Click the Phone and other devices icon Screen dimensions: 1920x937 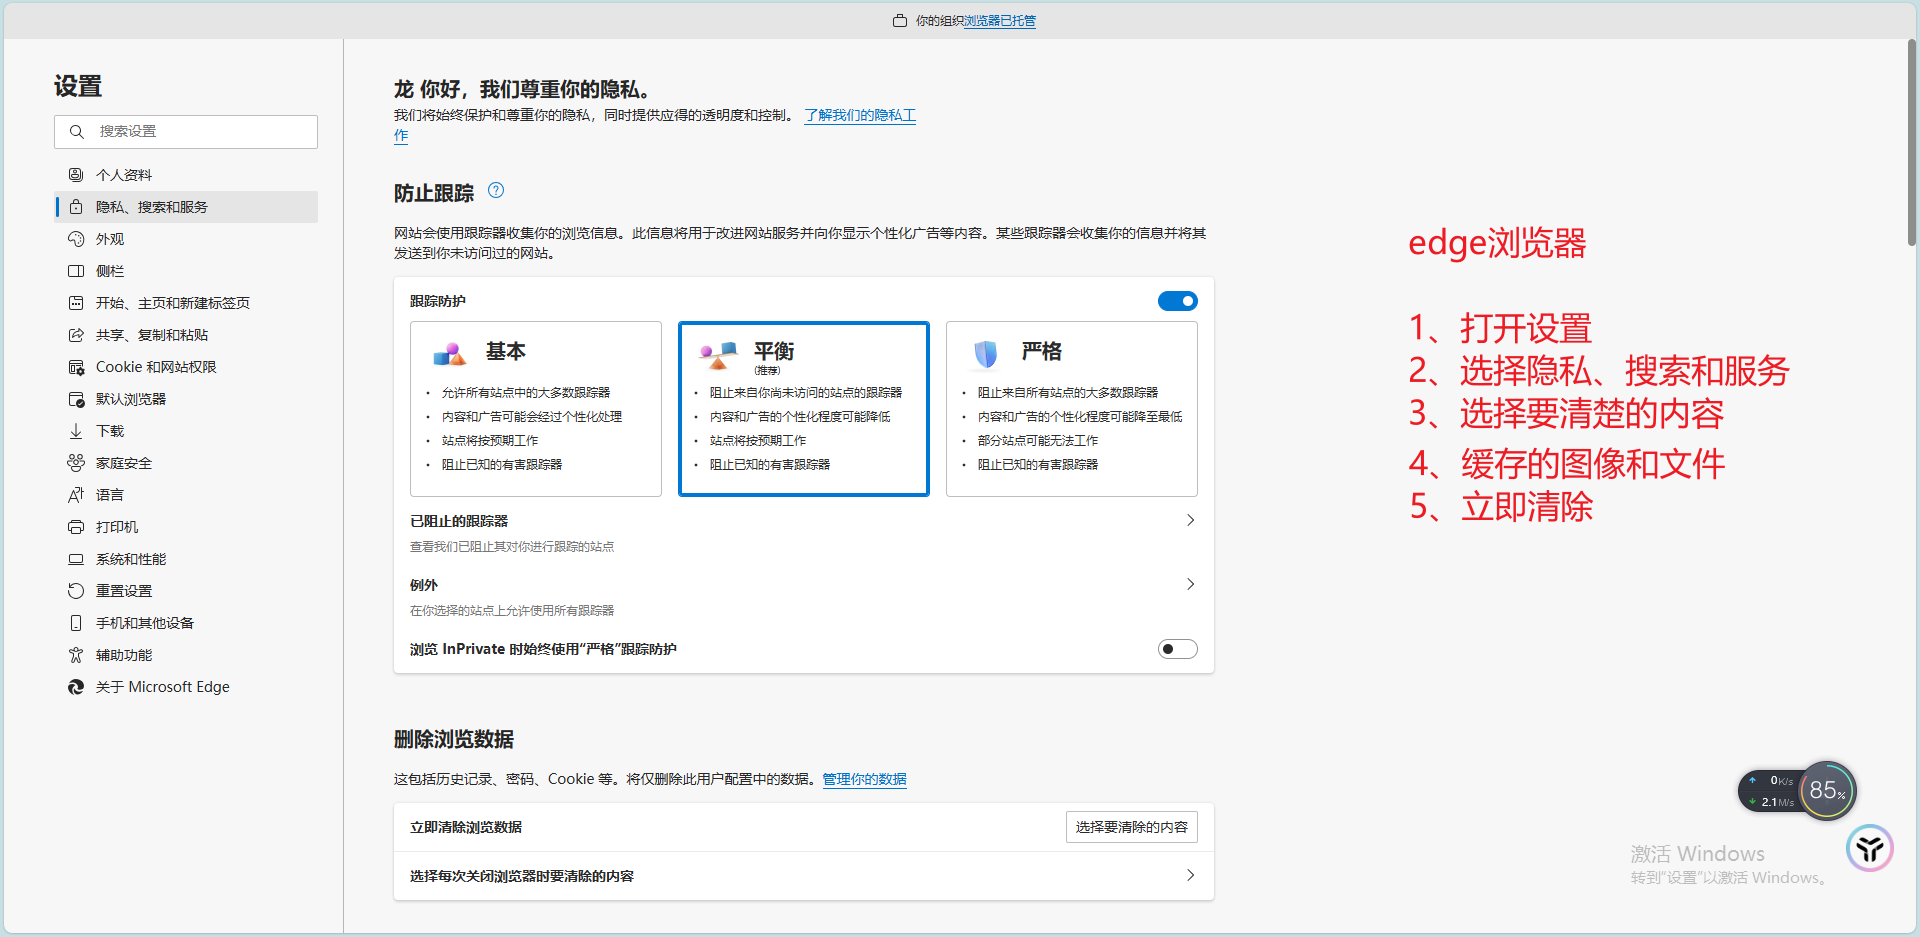(76, 623)
